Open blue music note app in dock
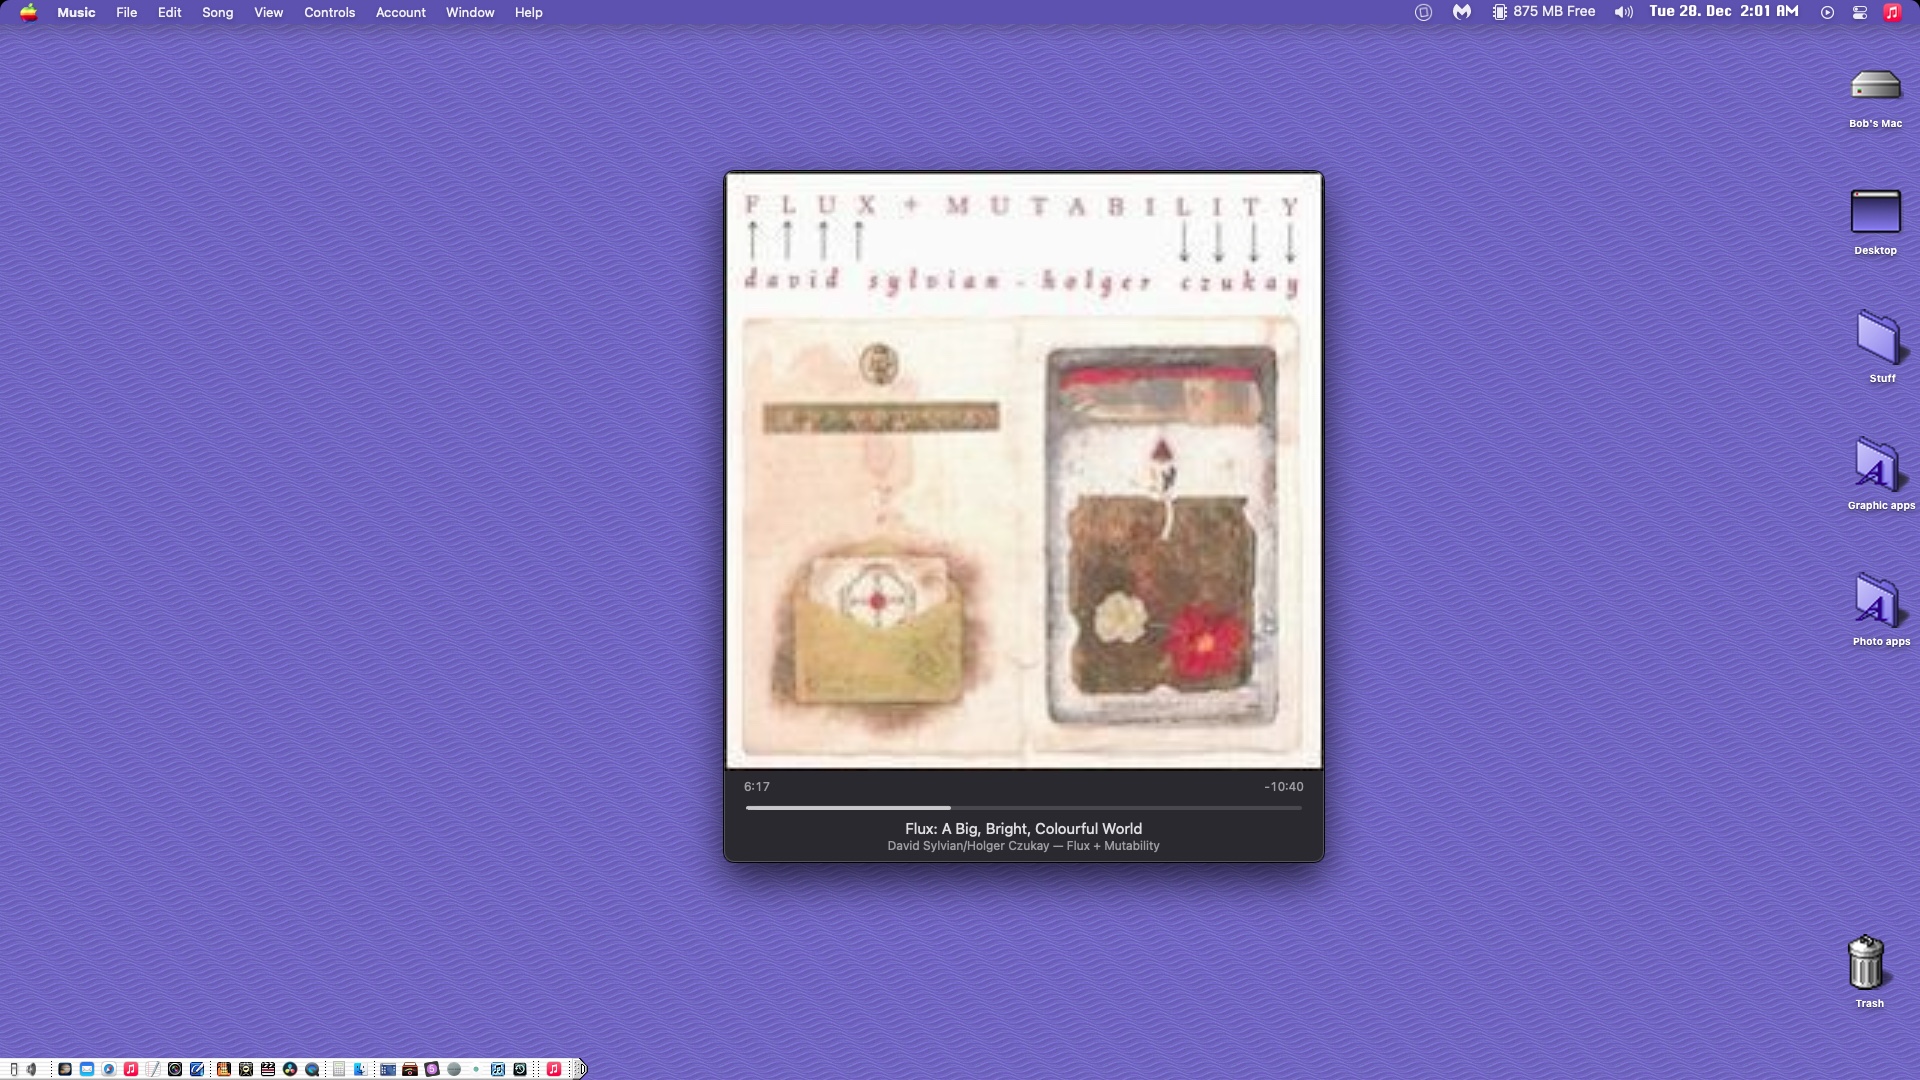The height and width of the screenshot is (1080, 1920). (498, 1069)
